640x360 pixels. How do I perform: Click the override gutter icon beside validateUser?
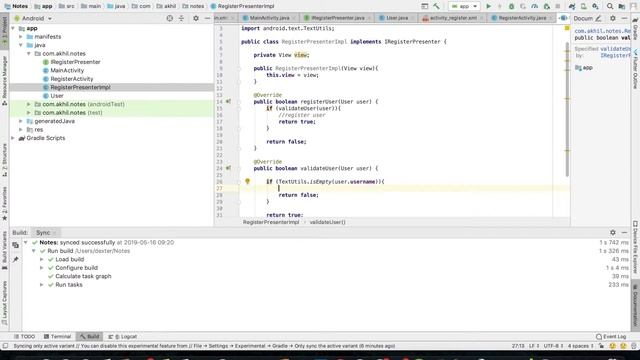[229, 168]
